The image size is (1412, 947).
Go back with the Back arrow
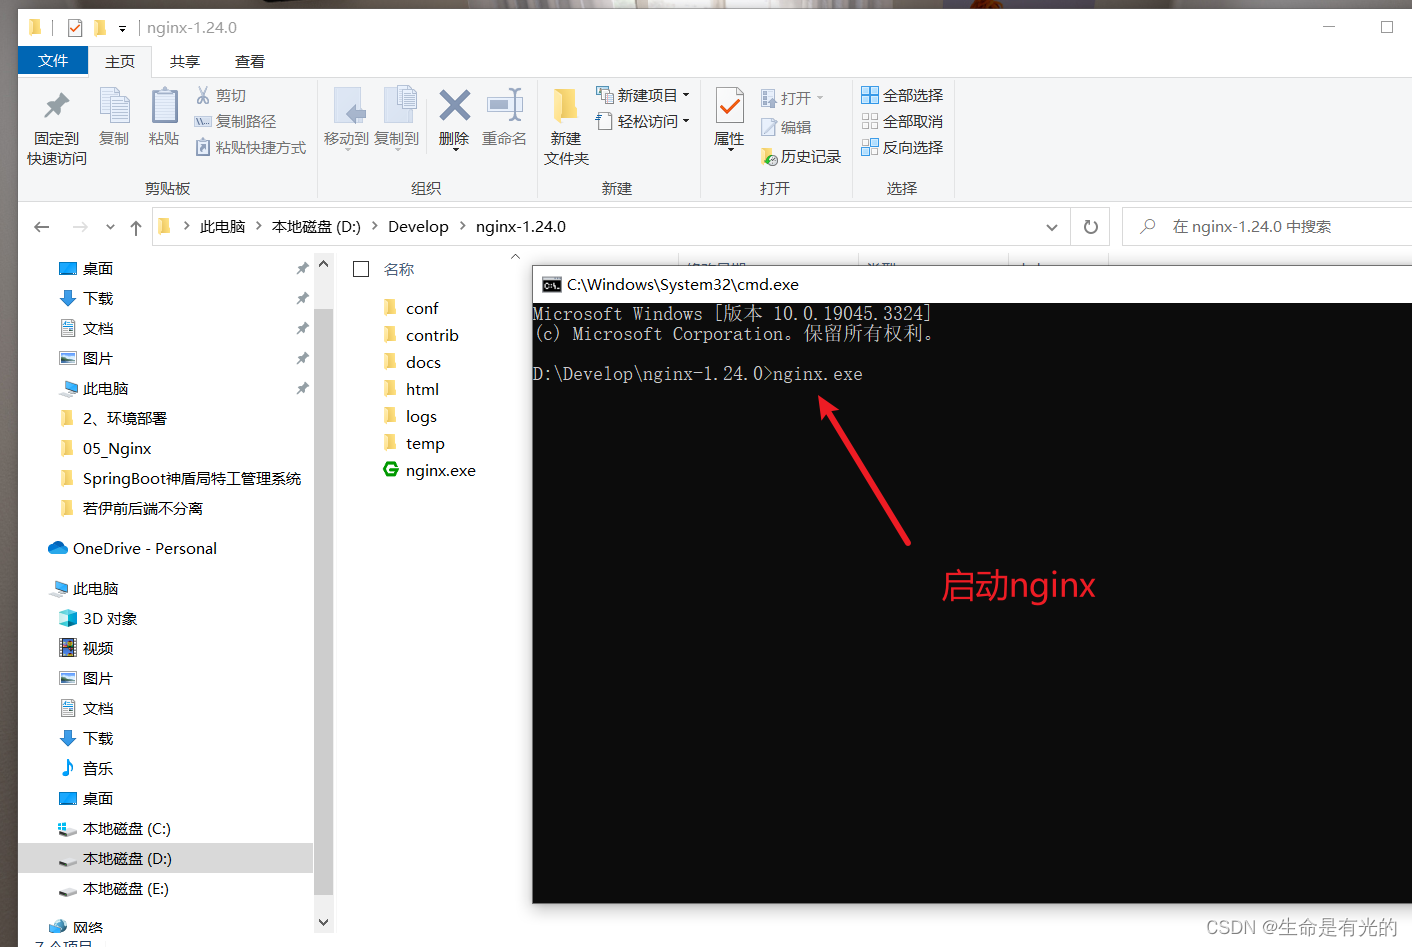(x=41, y=227)
